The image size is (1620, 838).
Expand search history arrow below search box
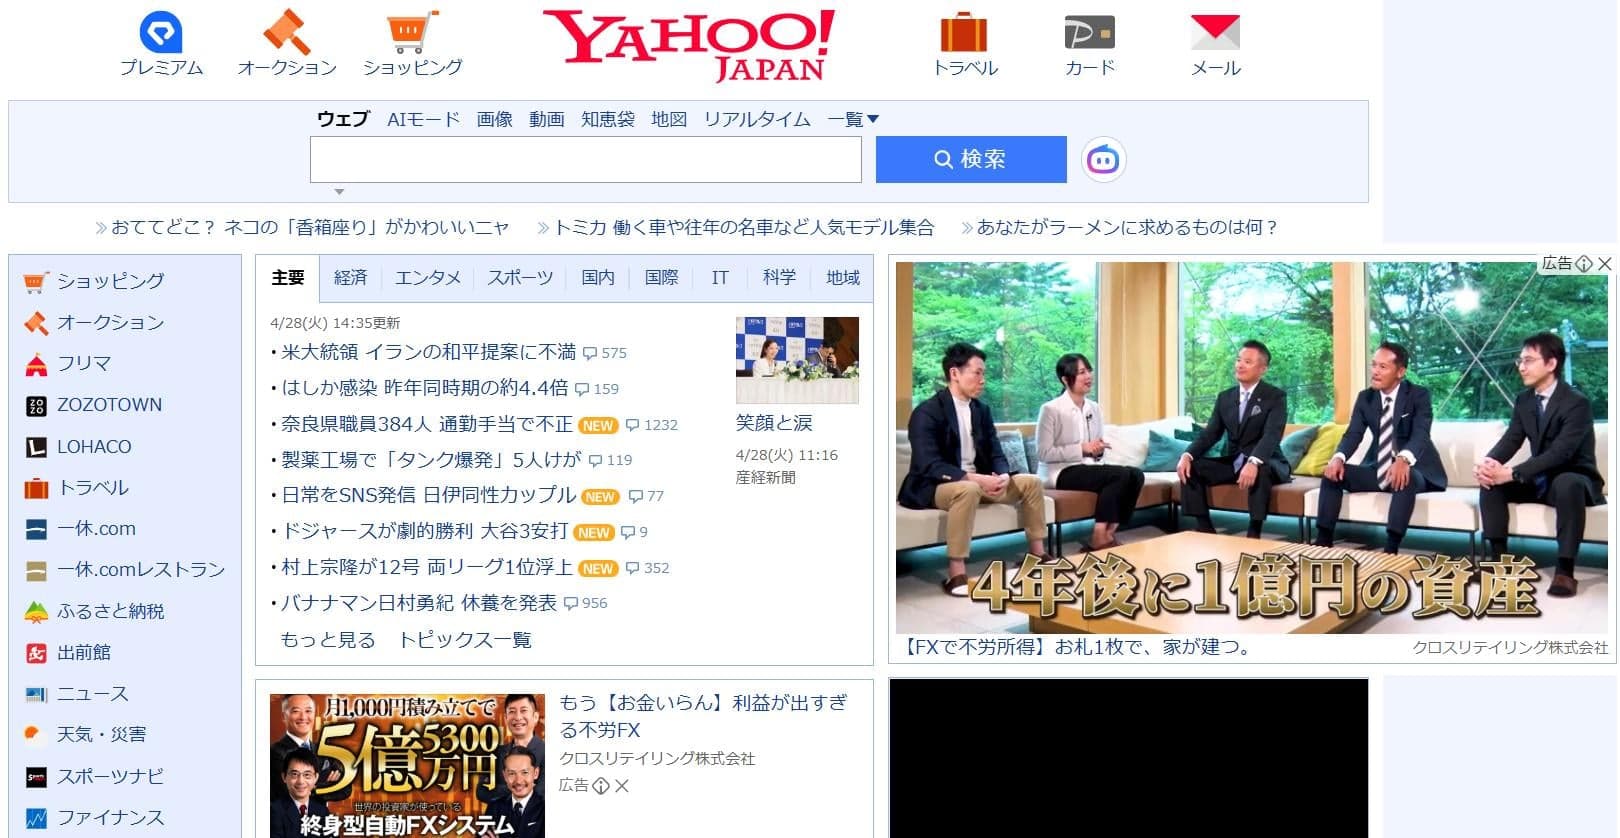(x=339, y=191)
